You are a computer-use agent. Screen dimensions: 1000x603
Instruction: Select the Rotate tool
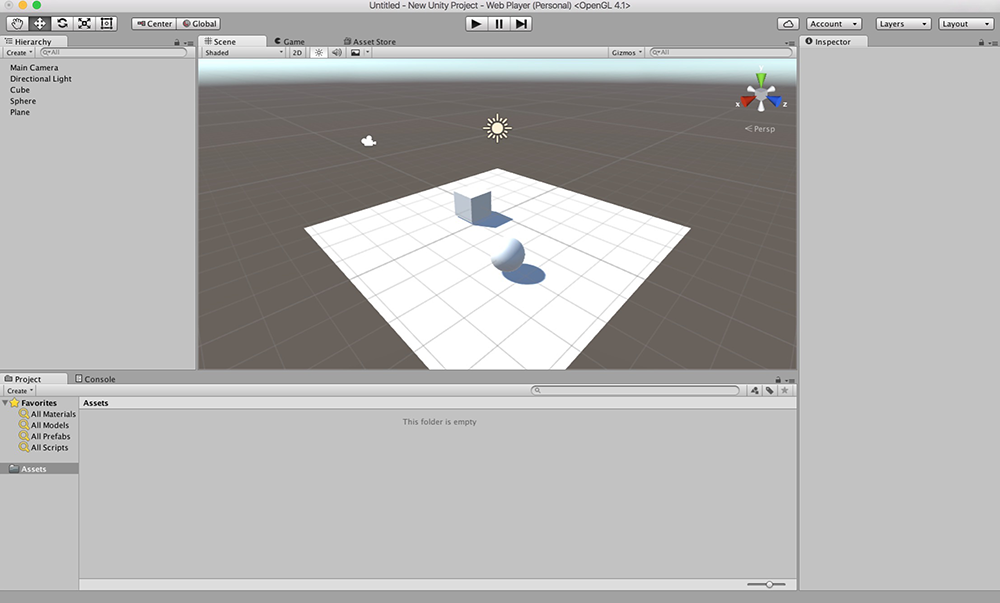[62, 23]
